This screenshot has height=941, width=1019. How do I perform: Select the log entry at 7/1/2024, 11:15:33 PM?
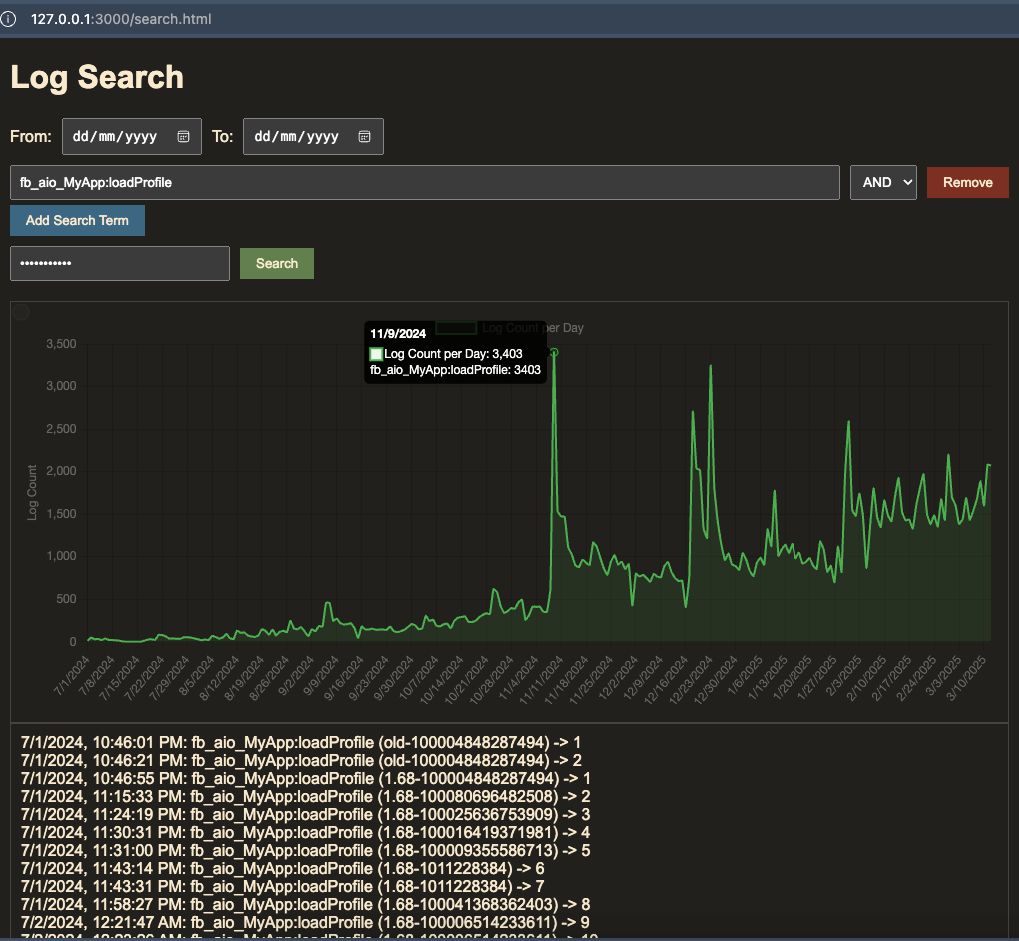click(x=305, y=797)
